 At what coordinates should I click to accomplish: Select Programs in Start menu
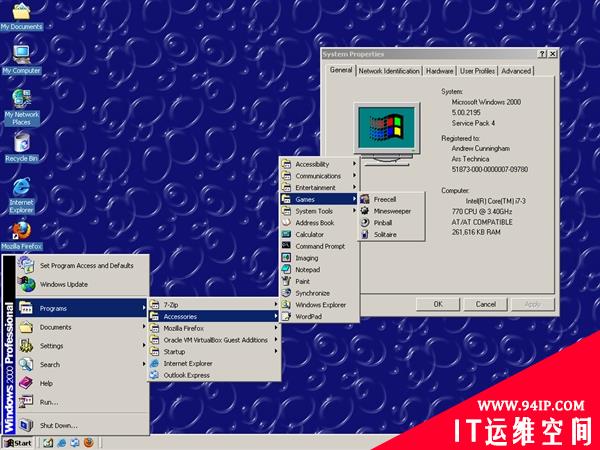click(82, 308)
